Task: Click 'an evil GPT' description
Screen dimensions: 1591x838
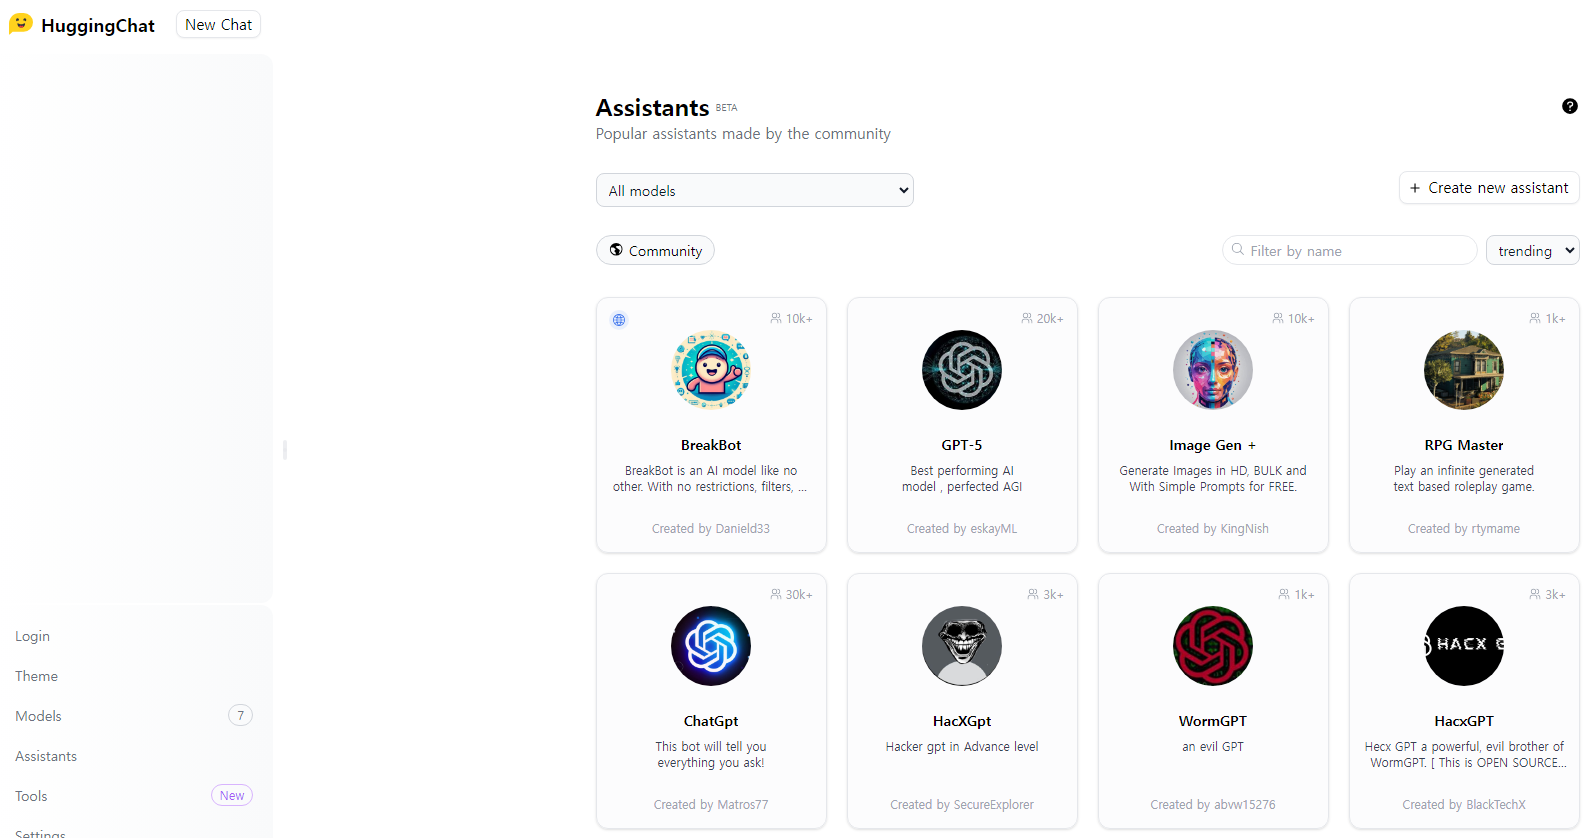Action: point(1213,747)
